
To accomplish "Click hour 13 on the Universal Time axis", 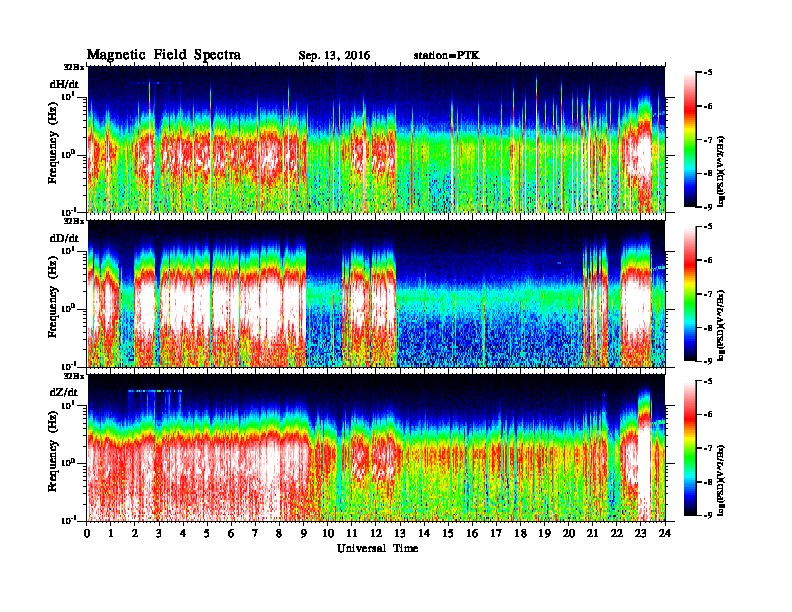I will (x=400, y=534).
